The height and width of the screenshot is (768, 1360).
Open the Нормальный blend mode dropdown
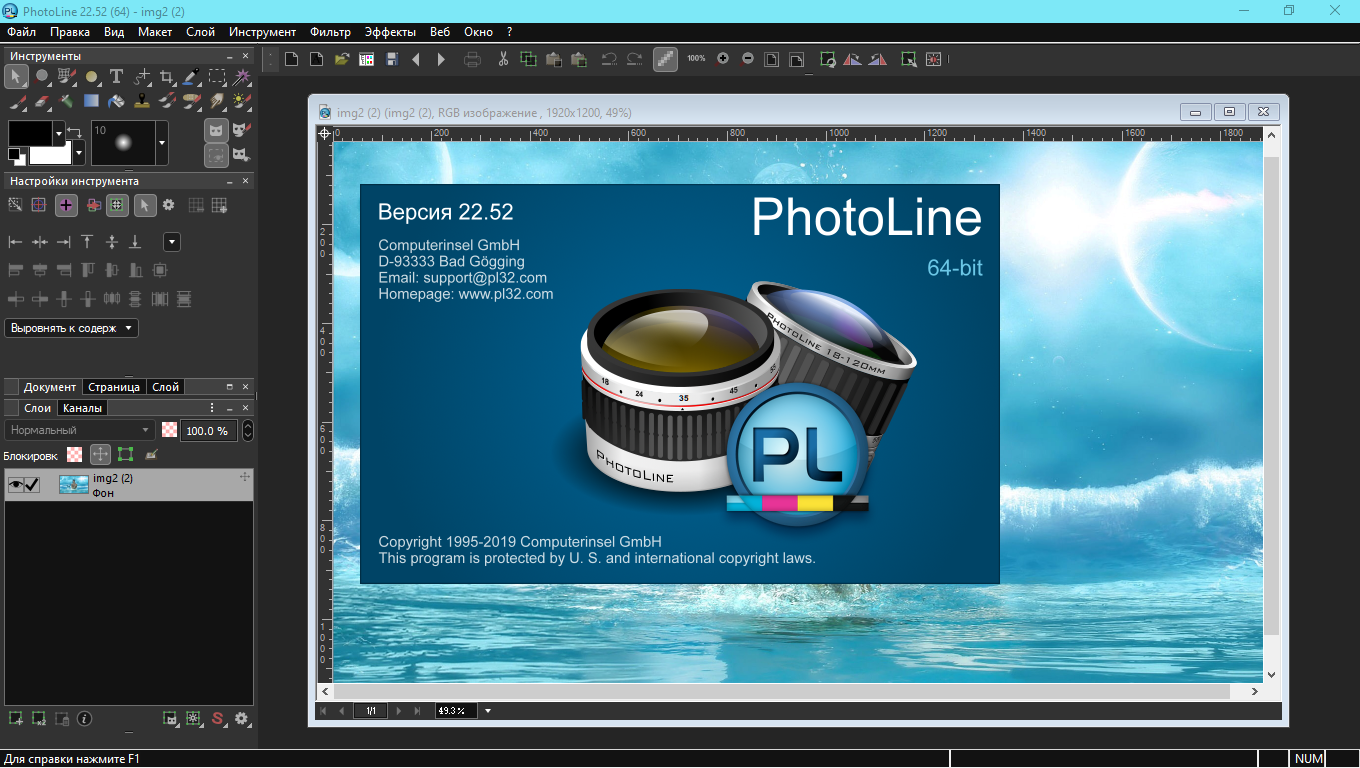click(79, 430)
